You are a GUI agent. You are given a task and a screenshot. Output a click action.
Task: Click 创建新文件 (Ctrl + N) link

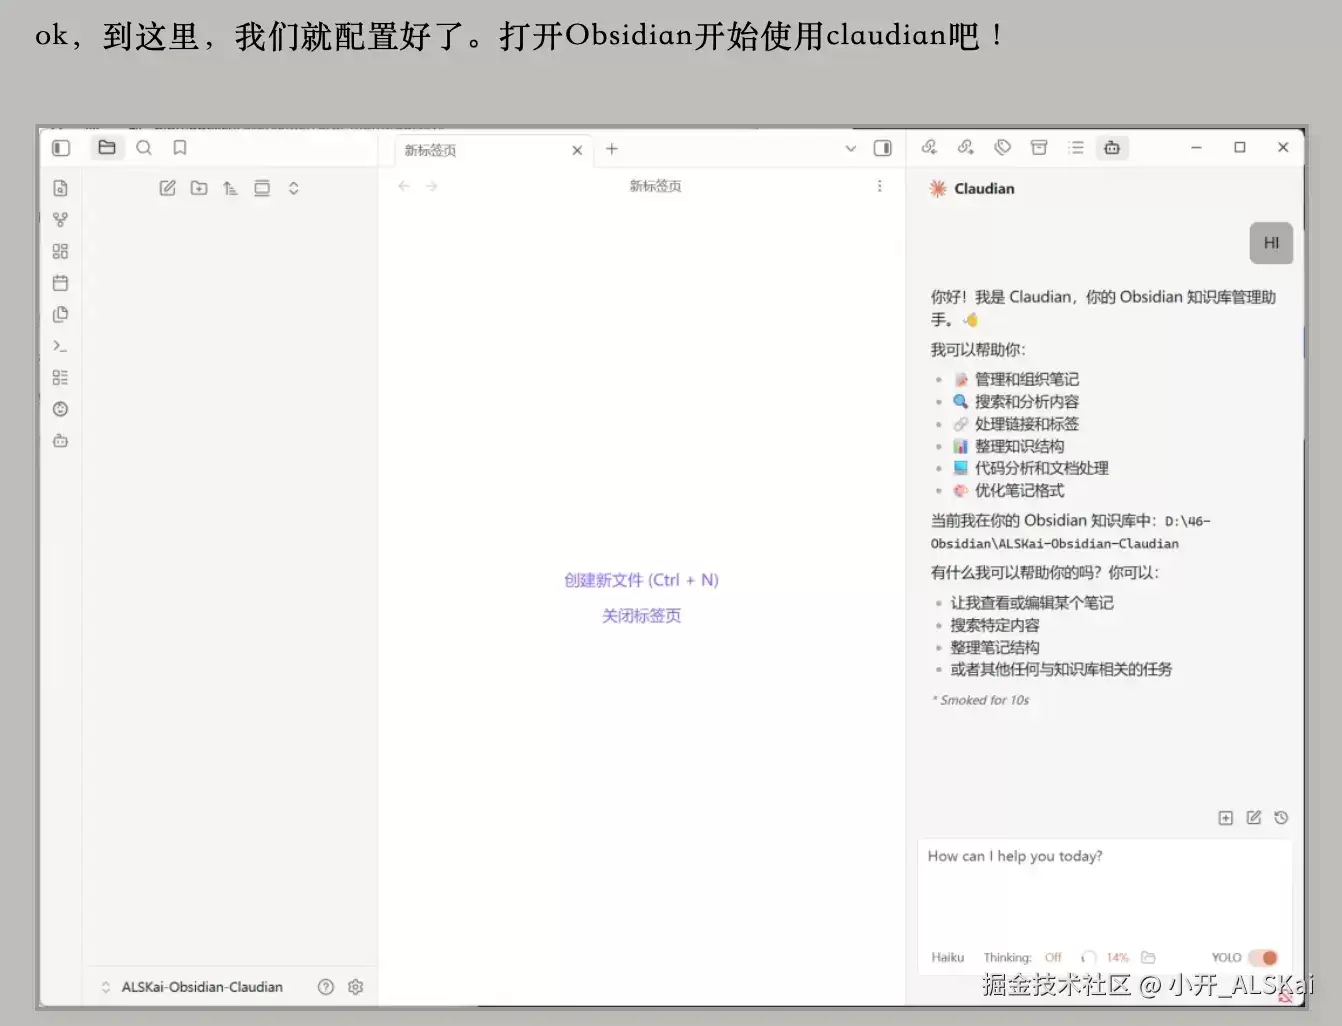pyautogui.click(x=641, y=580)
